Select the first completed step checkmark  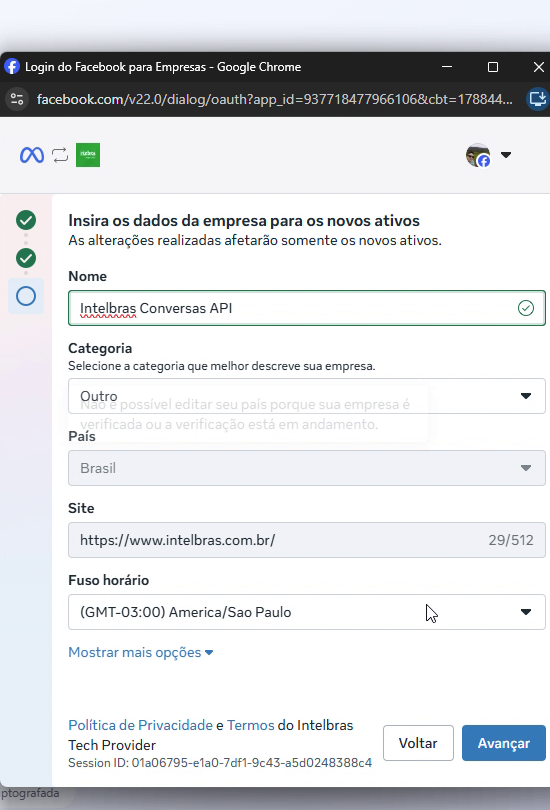click(x=26, y=220)
